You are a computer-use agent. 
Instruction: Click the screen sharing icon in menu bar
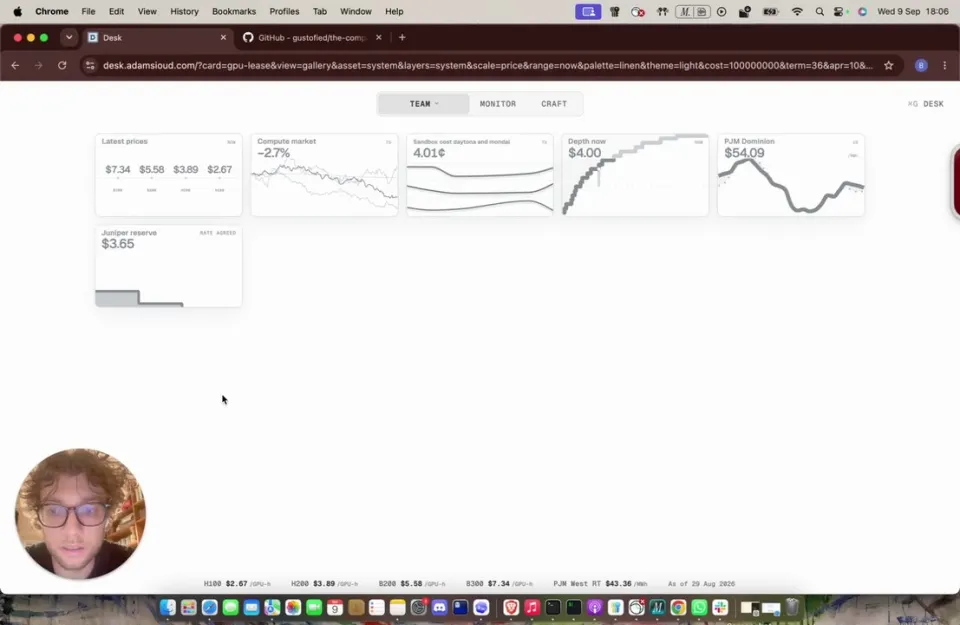(x=588, y=12)
